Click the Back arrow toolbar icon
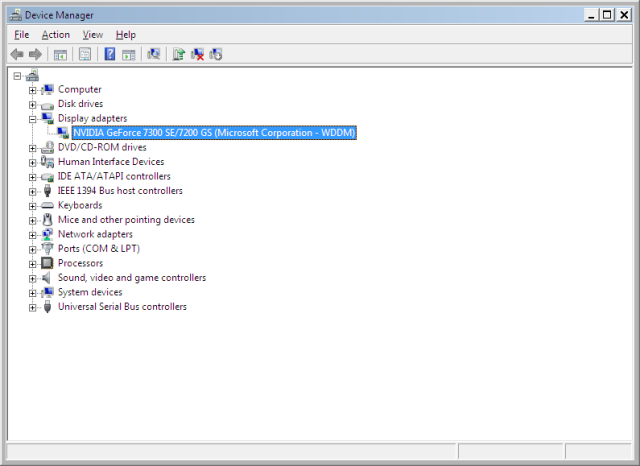This screenshot has height=466, width=640. (17, 54)
